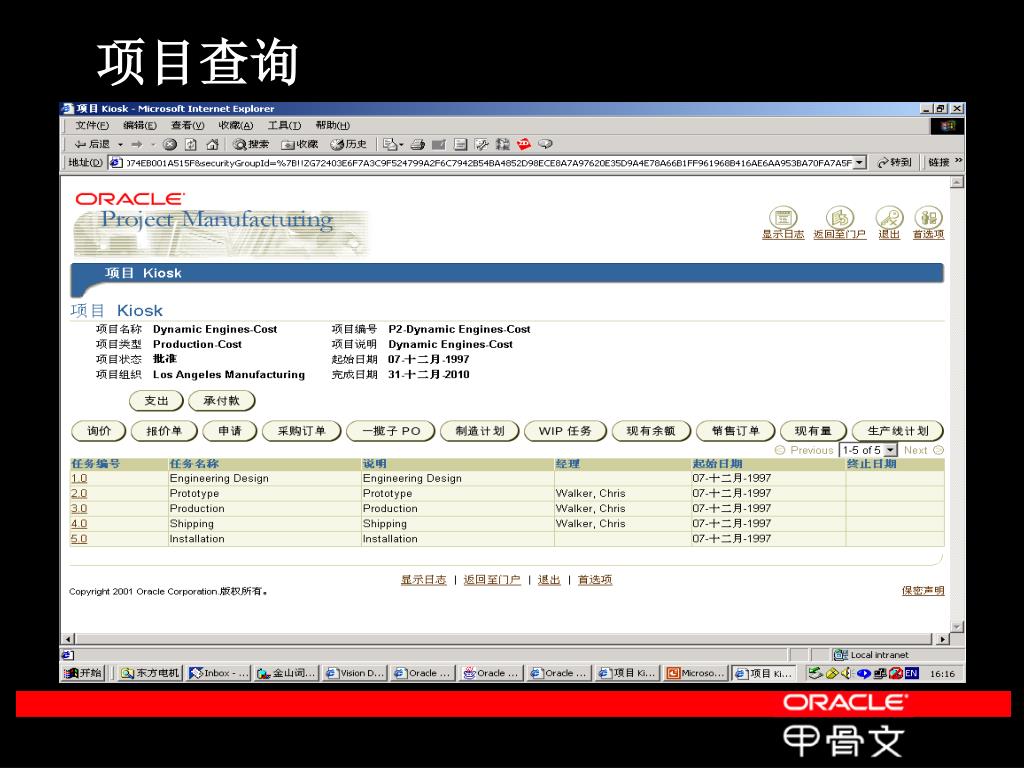Viewport: 1024px width, 768px height.
Task: Switch to Inbox taskbar window
Action: 219,673
